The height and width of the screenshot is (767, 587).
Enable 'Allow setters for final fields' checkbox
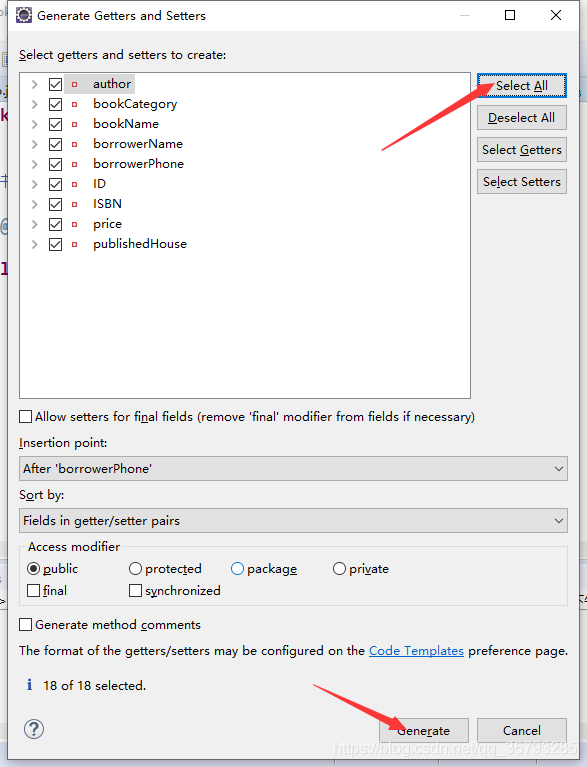click(25, 417)
